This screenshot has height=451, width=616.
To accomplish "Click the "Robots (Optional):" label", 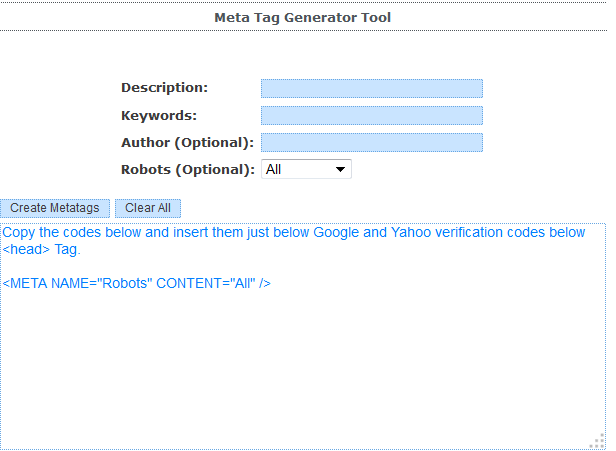I will pyautogui.click(x=187, y=169).
